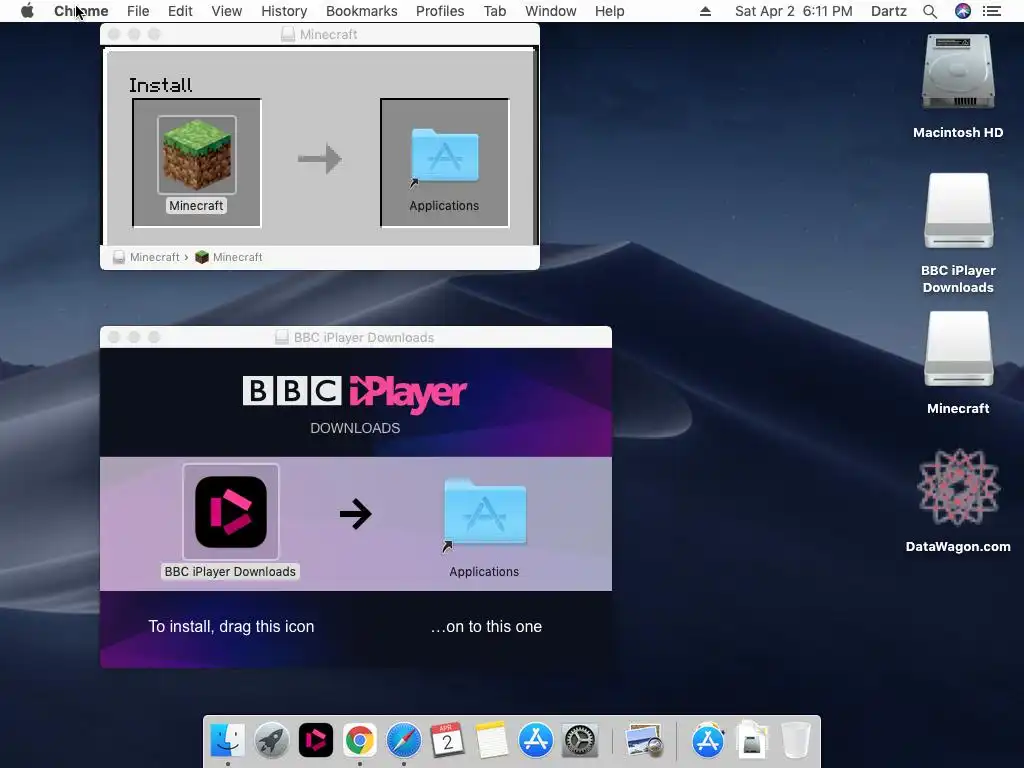
Task: Open the documents stack icon in the Dock
Action: [x=752, y=741]
